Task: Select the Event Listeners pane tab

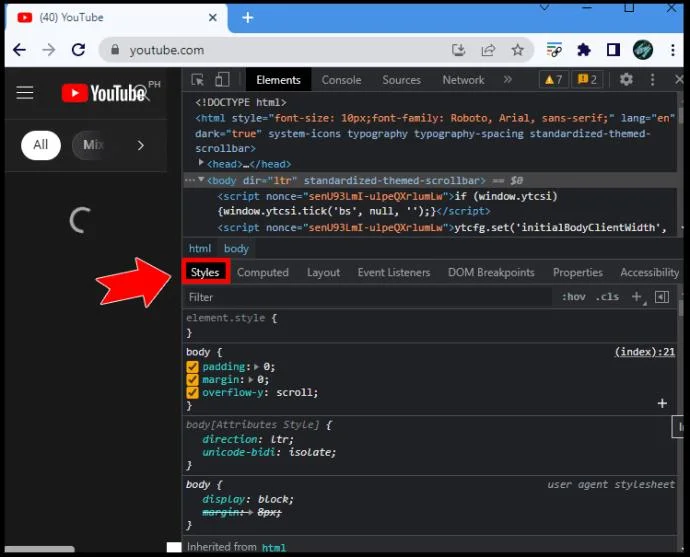Action: tap(394, 272)
